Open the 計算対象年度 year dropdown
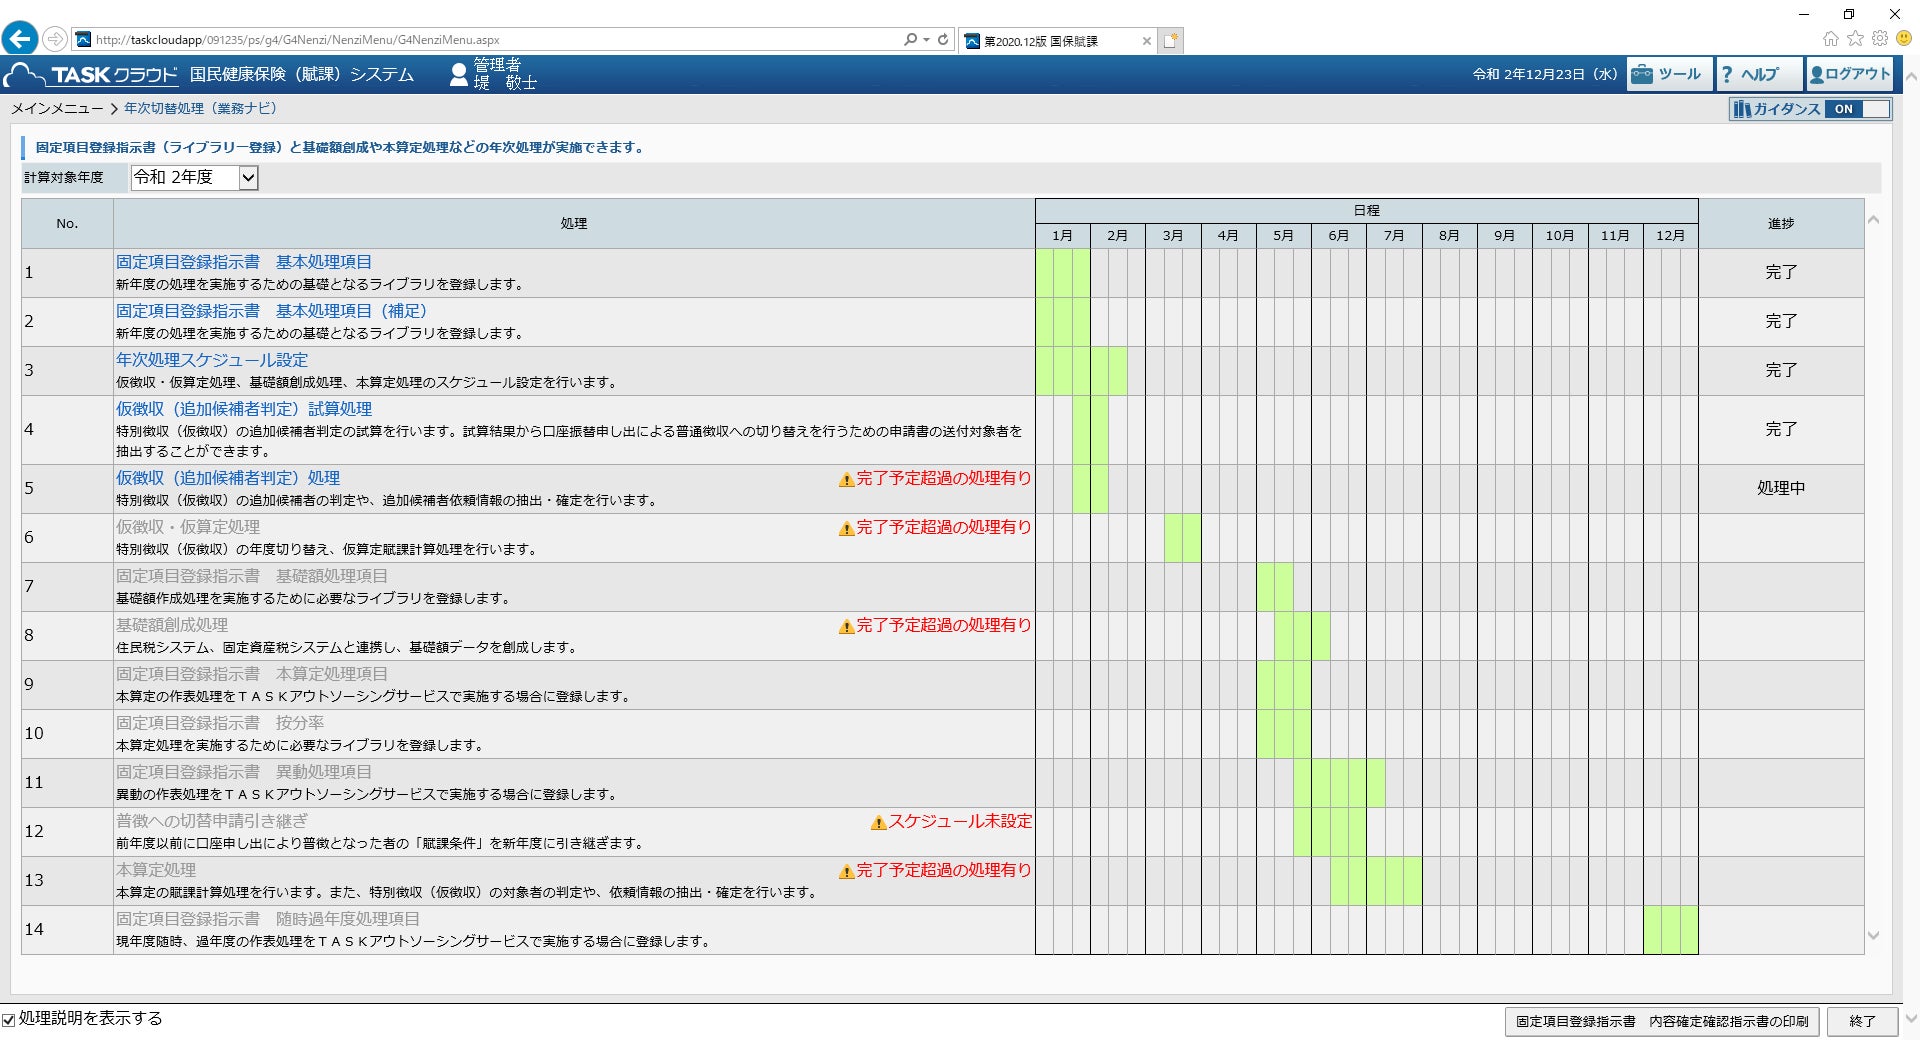This screenshot has width=1920, height=1040. (x=195, y=178)
